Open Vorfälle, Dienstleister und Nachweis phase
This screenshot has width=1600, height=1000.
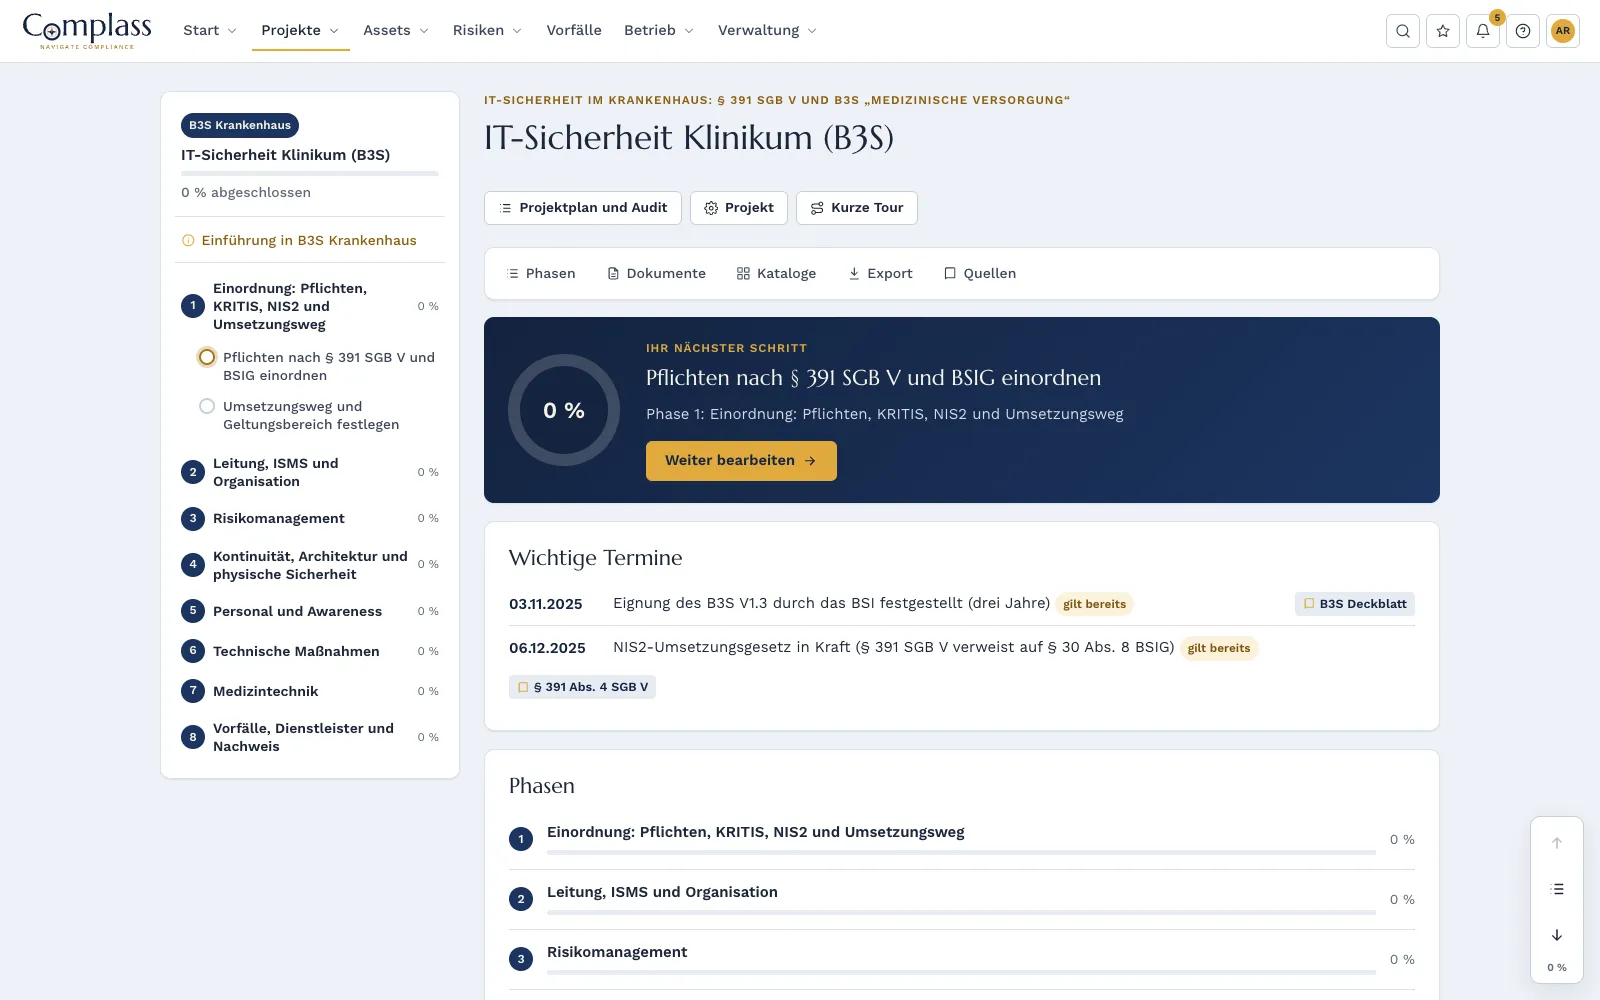310,737
